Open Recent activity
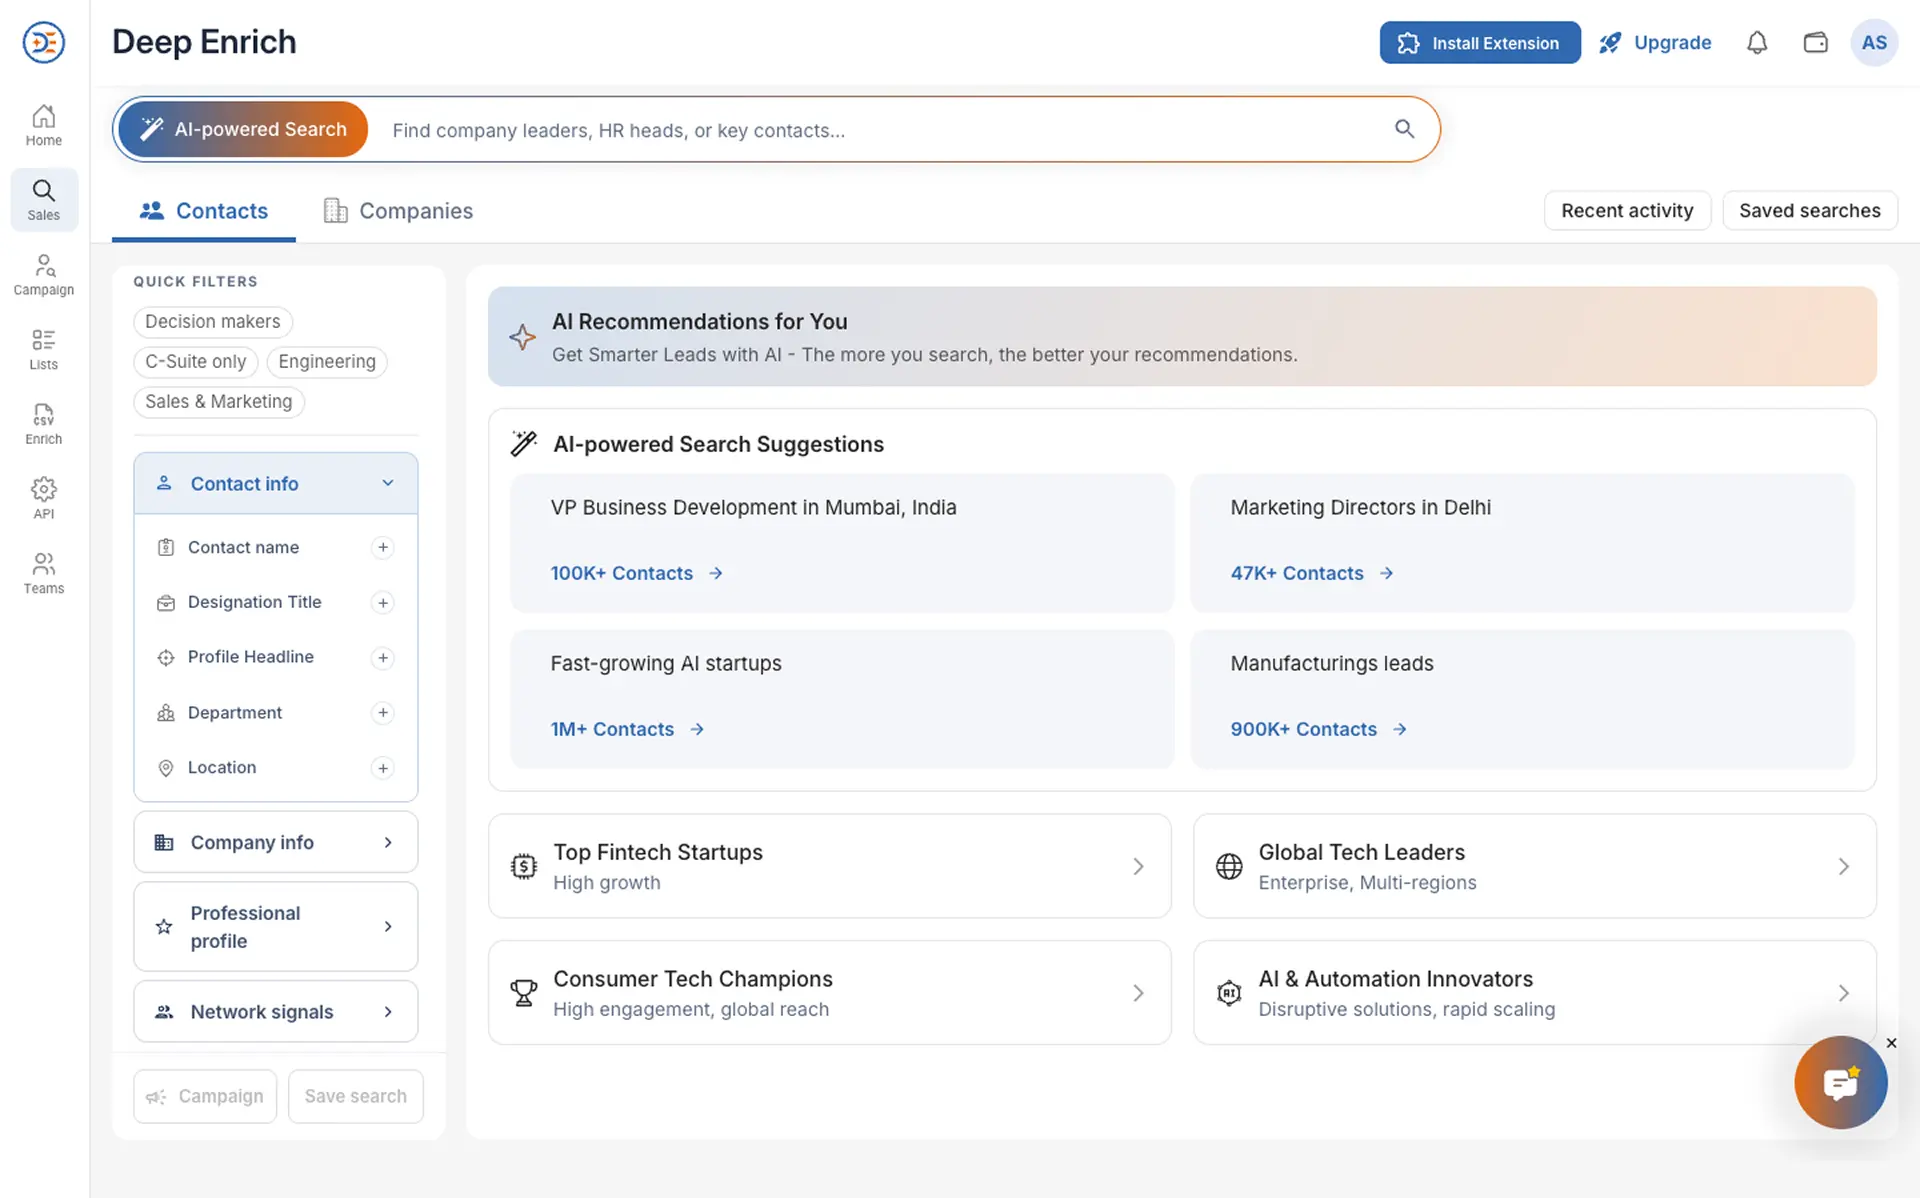Viewport: 1920px width, 1198px height. [1627, 210]
